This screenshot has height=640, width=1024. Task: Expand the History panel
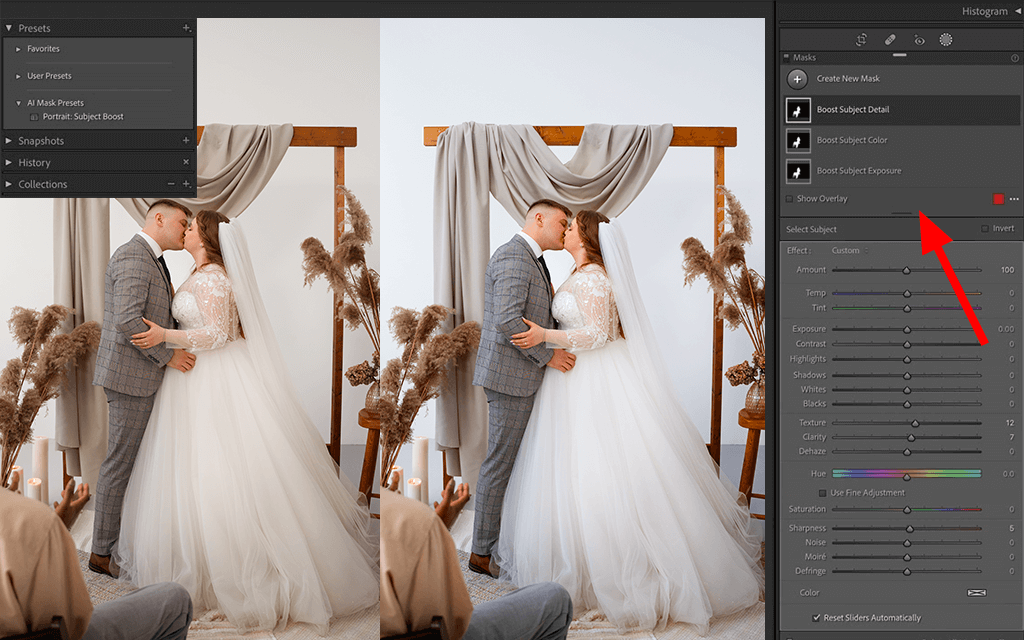tap(9, 163)
